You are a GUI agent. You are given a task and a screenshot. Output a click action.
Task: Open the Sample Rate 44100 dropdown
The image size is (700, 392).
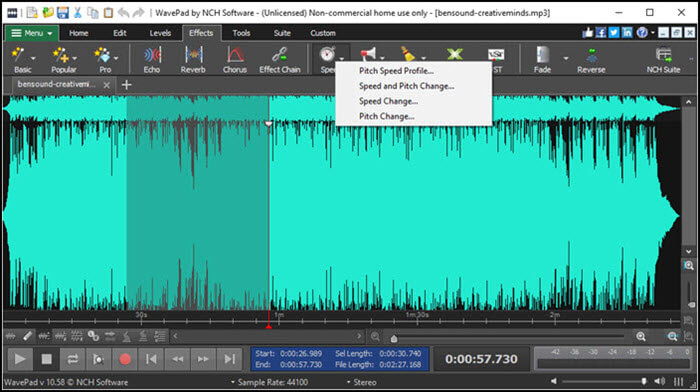pos(269,382)
